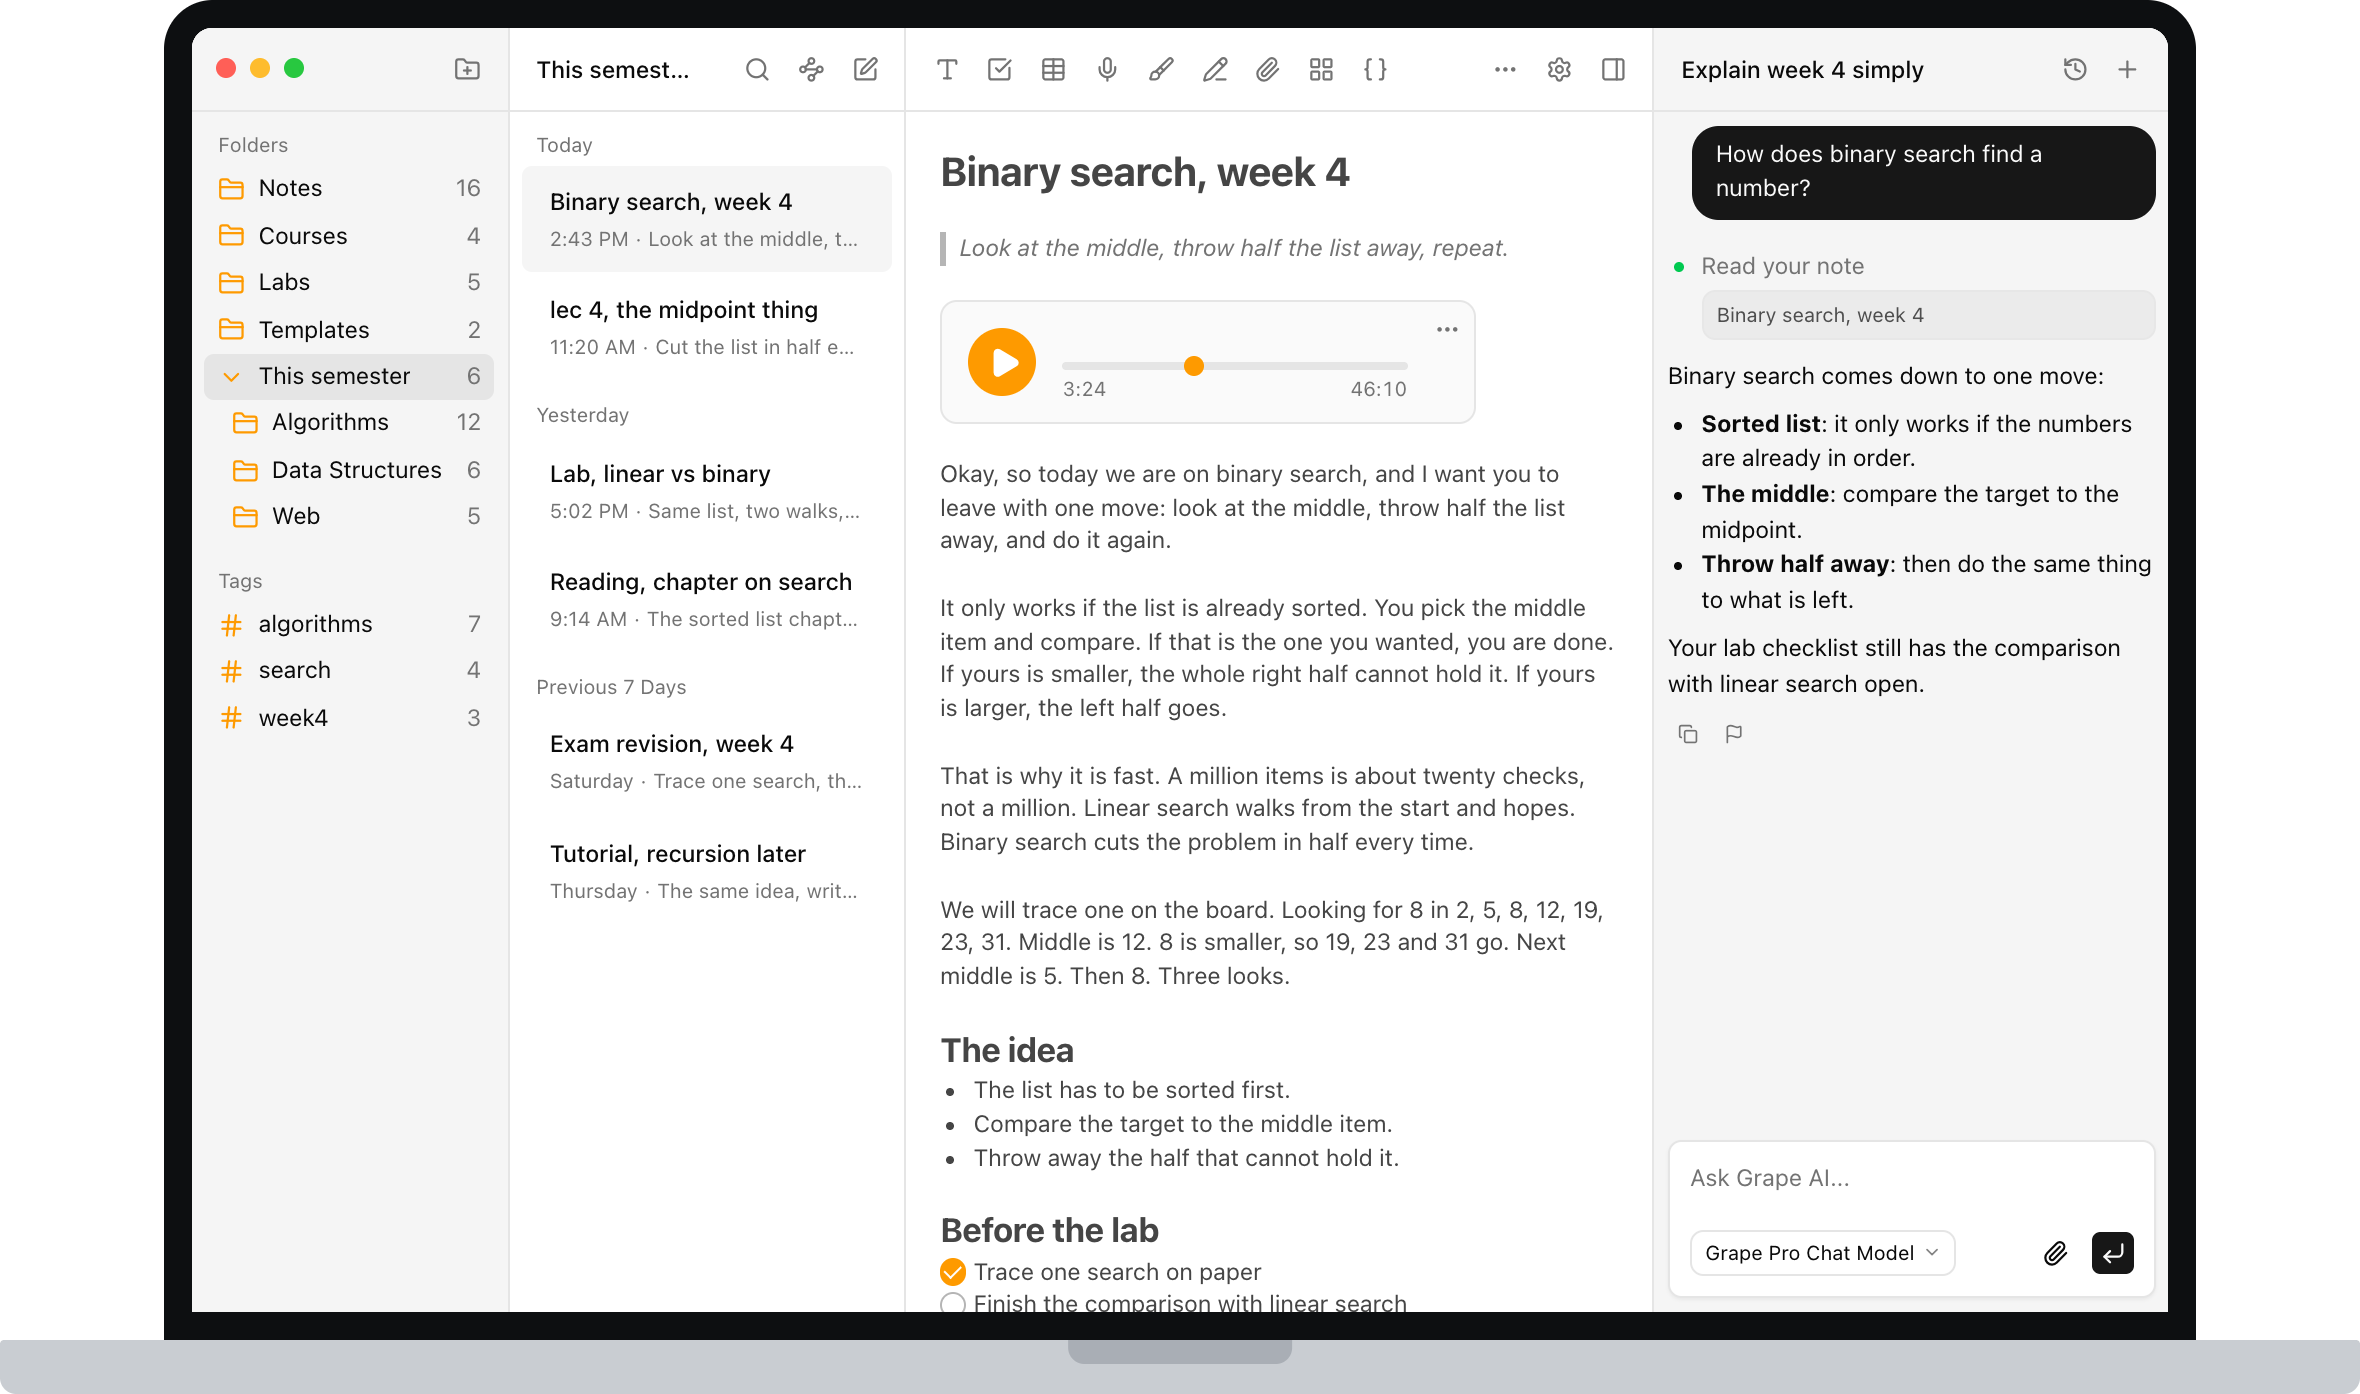The height and width of the screenshot is (1394, 2360).
Task: Toggle the right side panel
Action: point(1613,69)
